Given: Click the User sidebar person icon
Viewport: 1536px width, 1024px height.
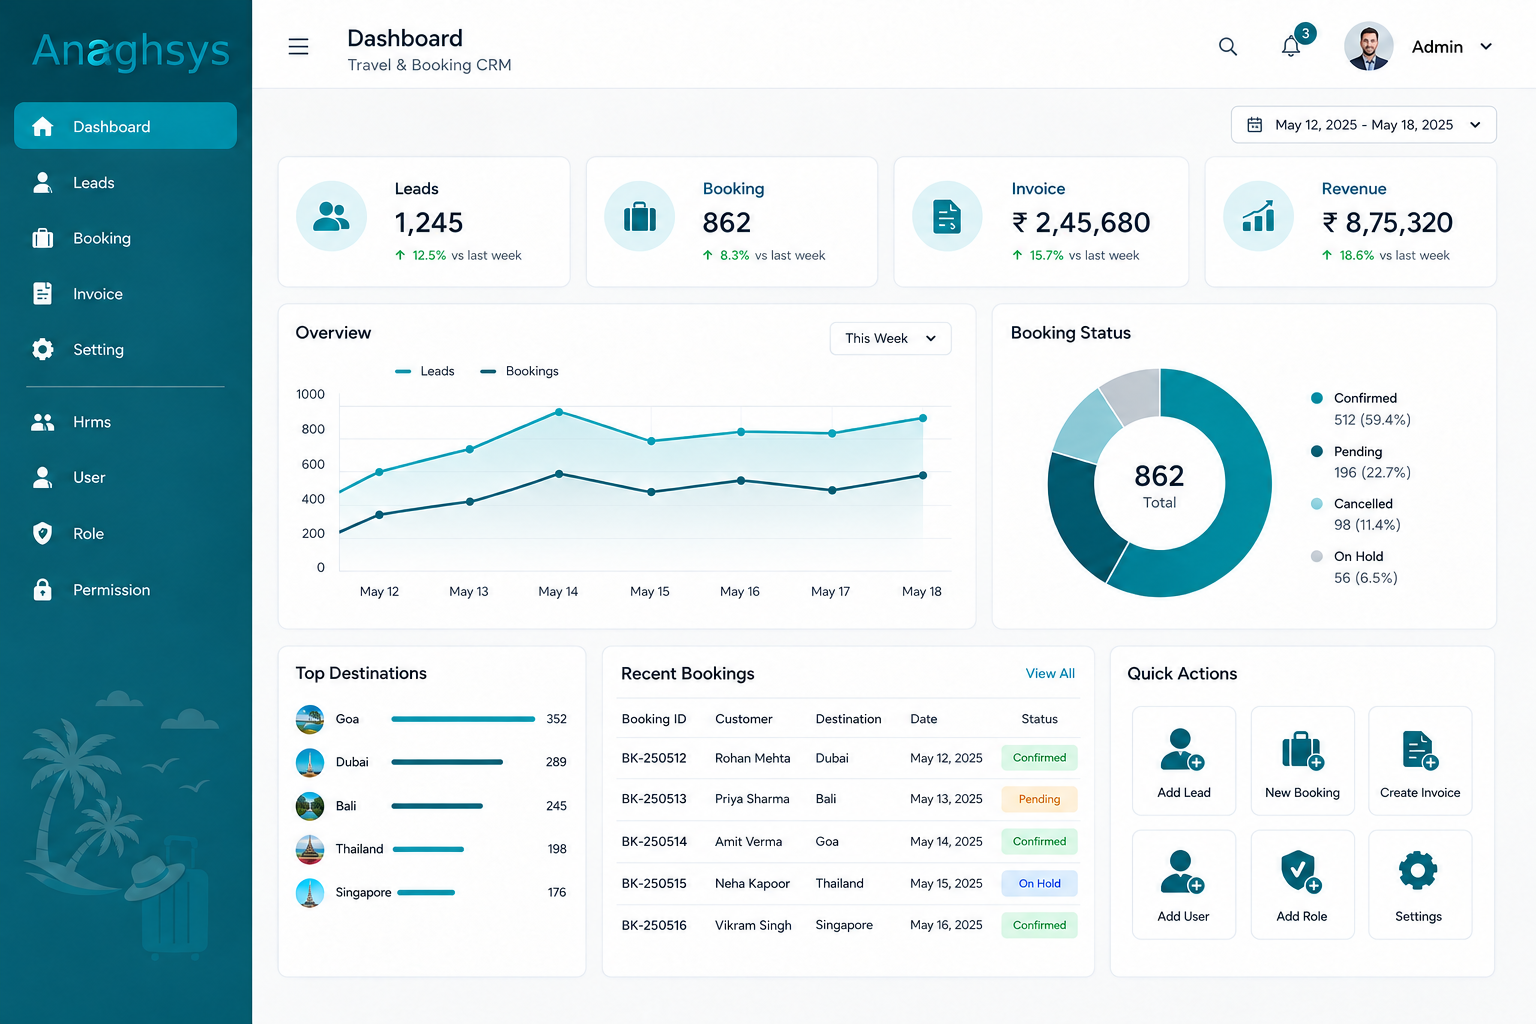Looking at the screenshot, I should tap(42, 478).
